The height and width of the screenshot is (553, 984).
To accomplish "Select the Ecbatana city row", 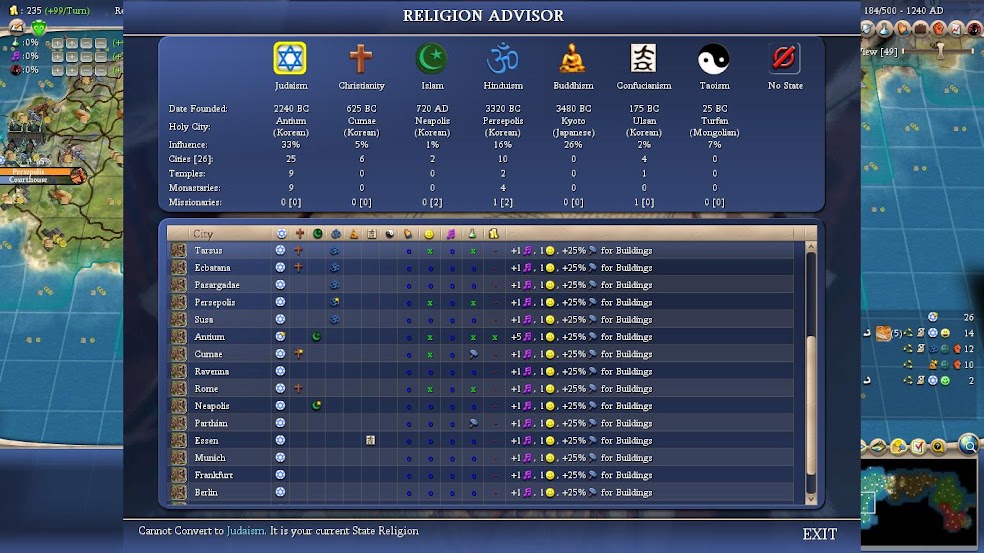I will point(482,267).
